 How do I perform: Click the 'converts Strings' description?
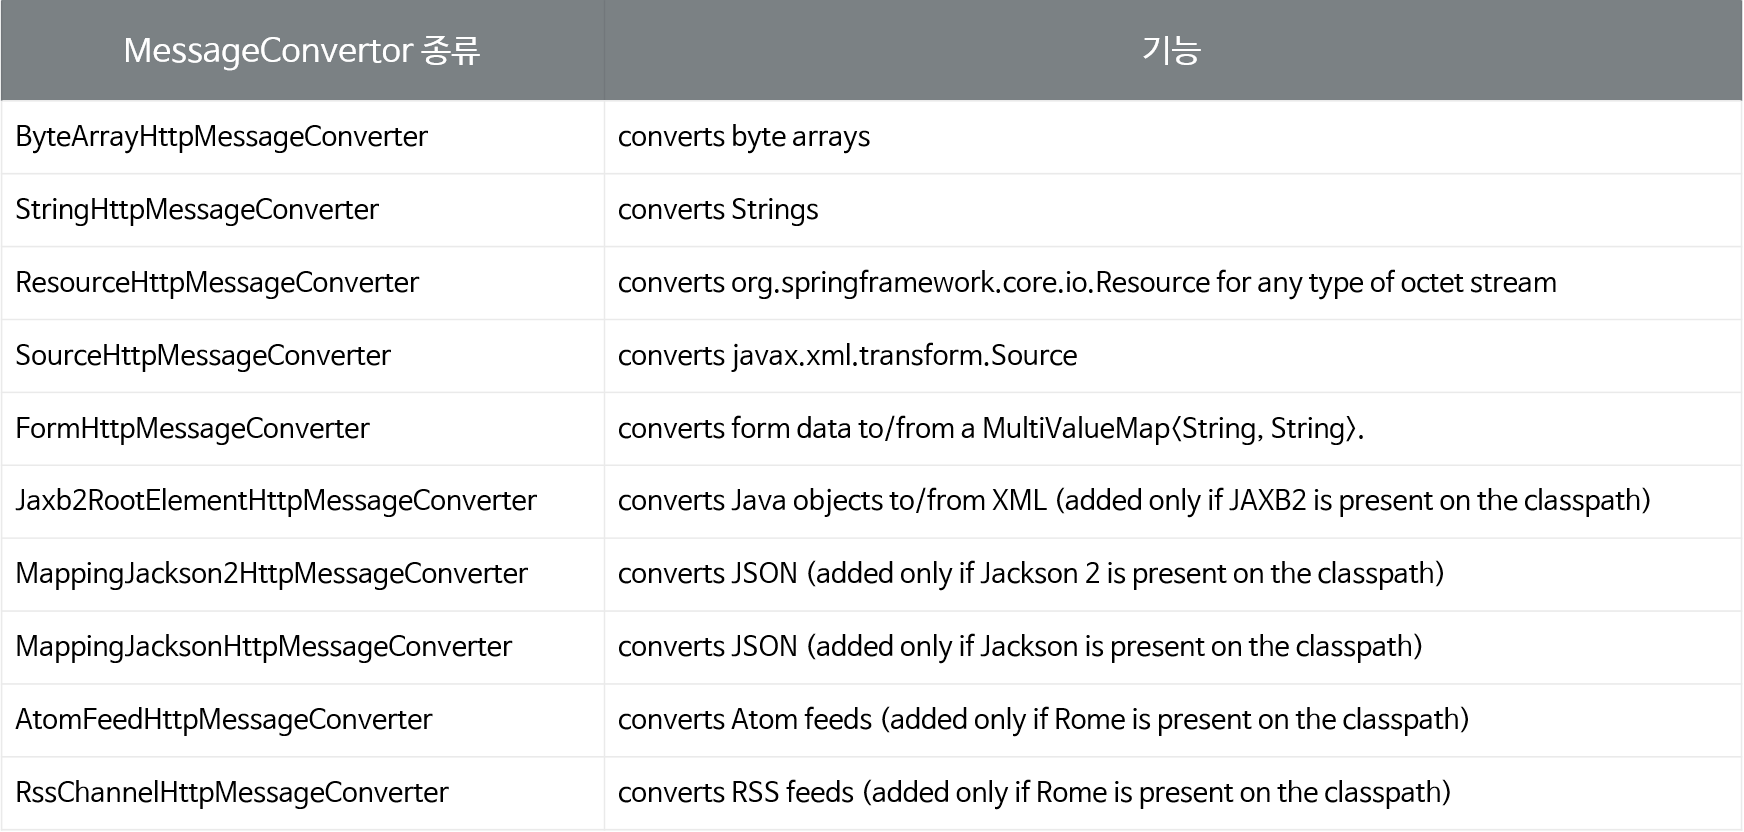pos(718,210)
